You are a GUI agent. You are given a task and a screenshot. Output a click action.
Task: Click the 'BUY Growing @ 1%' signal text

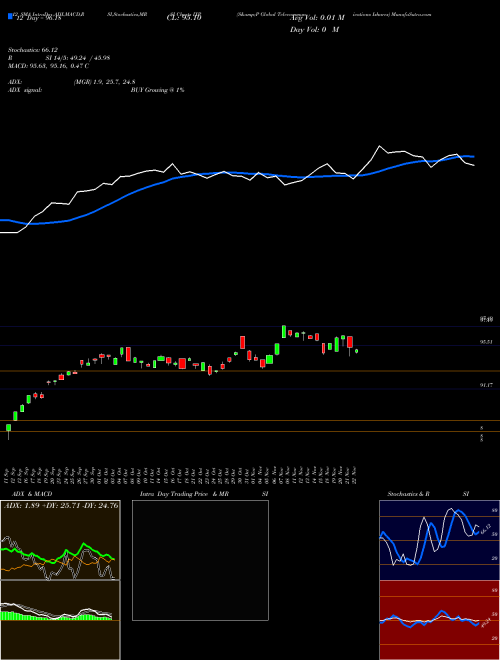[157, 90]
